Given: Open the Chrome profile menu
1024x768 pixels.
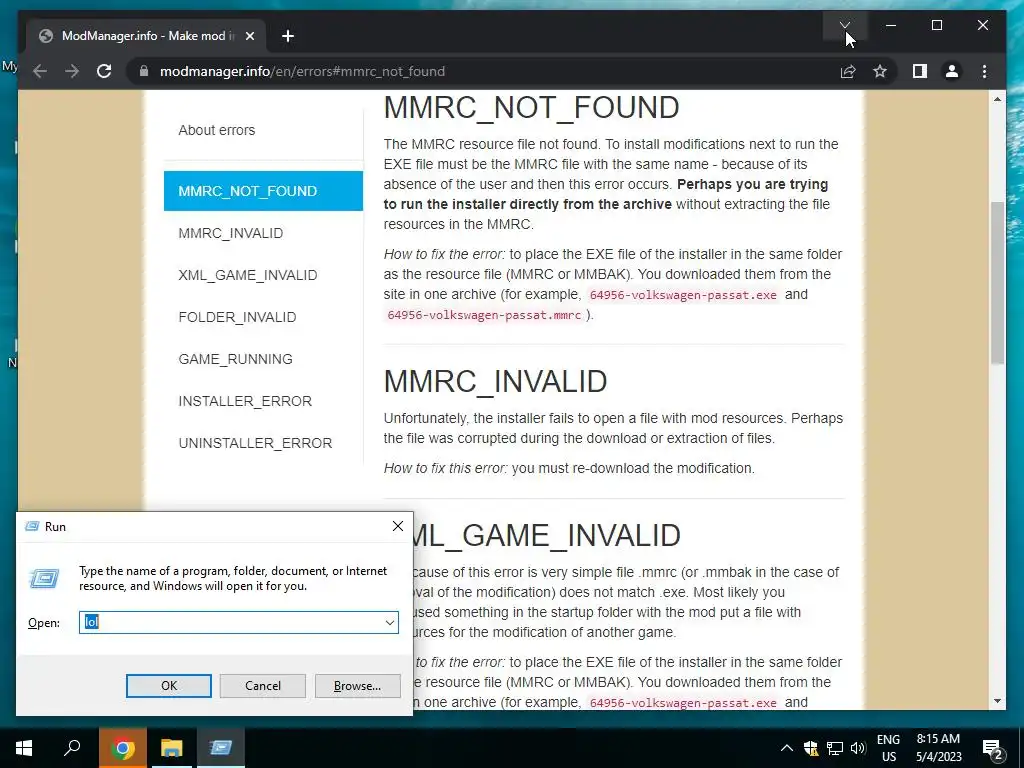Looking at the screenshot, I should (x=952, y=71).
